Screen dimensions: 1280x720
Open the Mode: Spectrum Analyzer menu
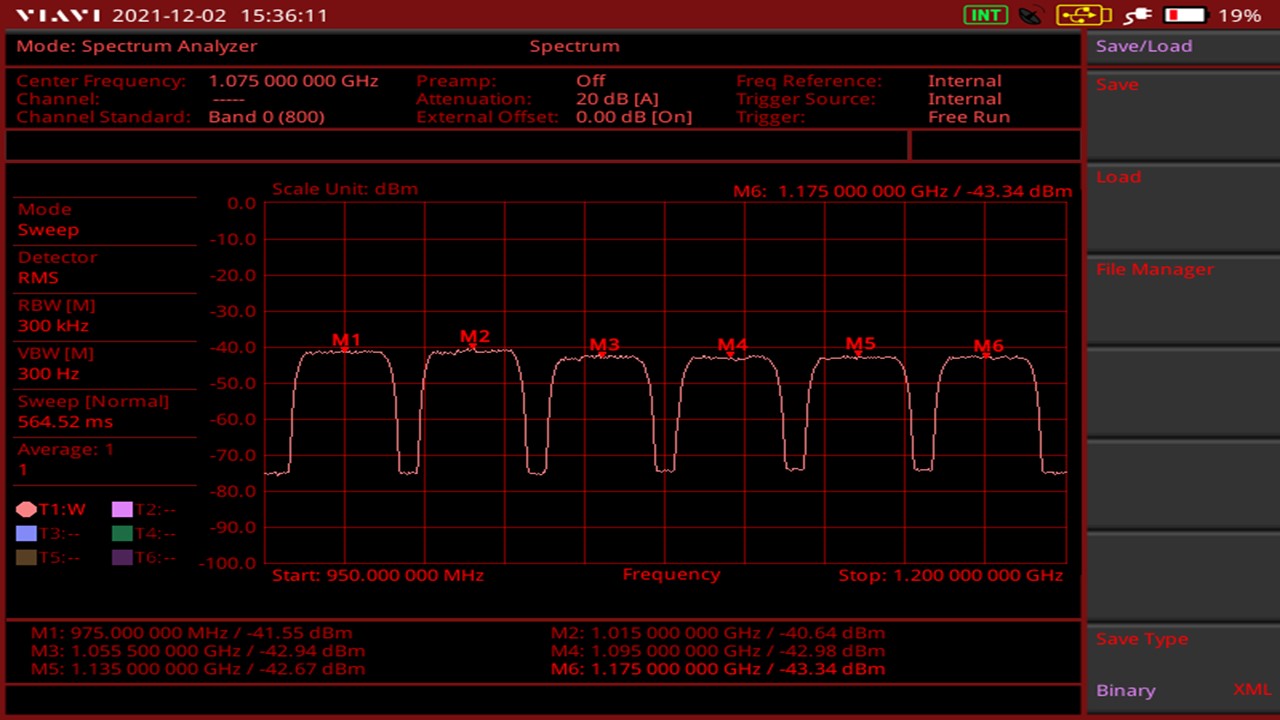[x=137, y=46]
